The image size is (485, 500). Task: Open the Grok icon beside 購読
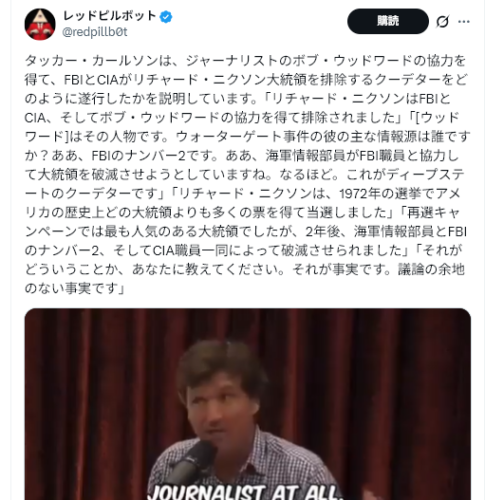[443, 22]
